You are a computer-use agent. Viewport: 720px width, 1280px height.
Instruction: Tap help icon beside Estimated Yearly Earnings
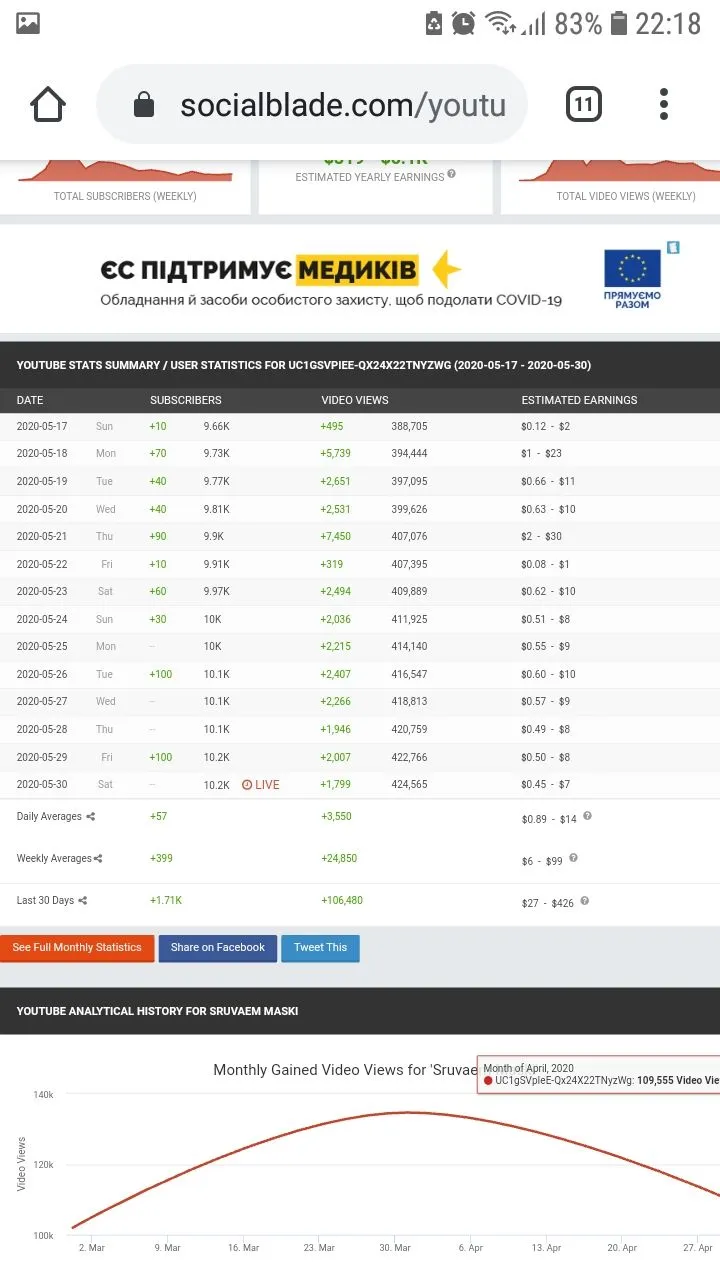point(452,174)
